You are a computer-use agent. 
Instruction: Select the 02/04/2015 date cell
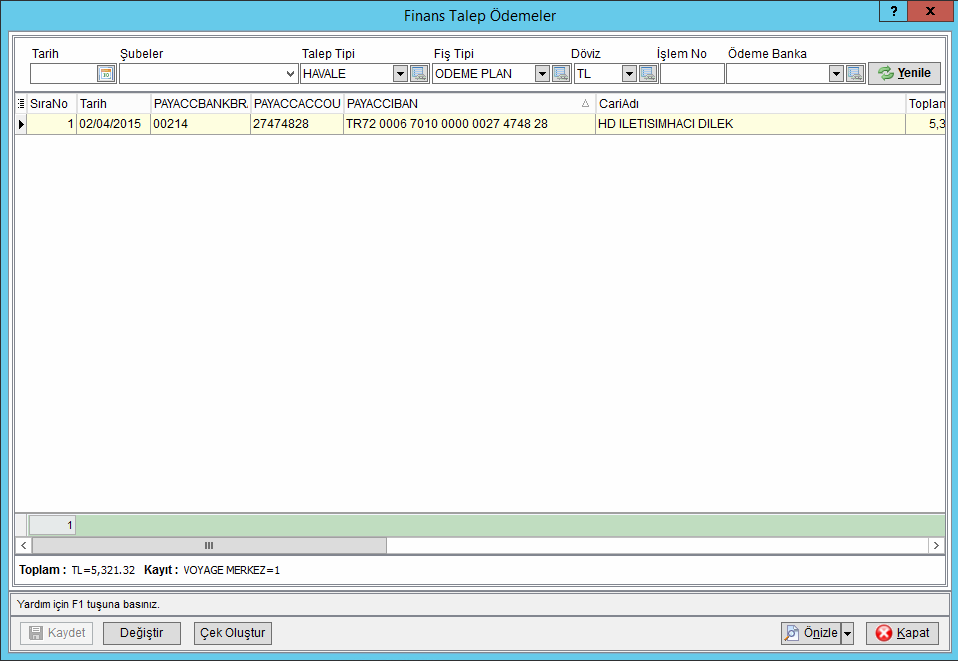(x=114, y=124)
